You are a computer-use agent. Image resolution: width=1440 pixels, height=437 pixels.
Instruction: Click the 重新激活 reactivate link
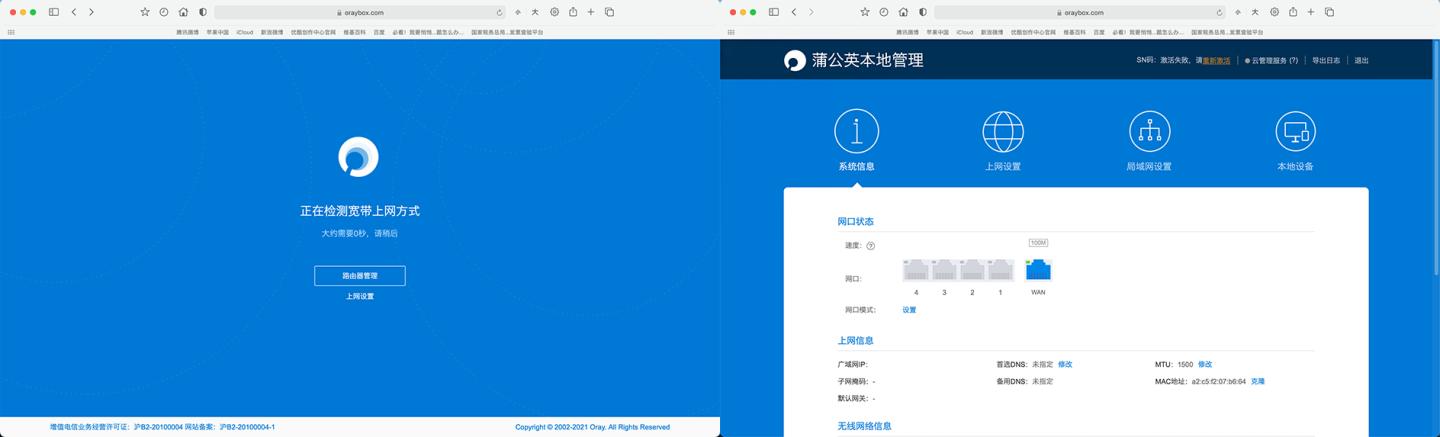pyautogui.click(x=1216, y=61)
